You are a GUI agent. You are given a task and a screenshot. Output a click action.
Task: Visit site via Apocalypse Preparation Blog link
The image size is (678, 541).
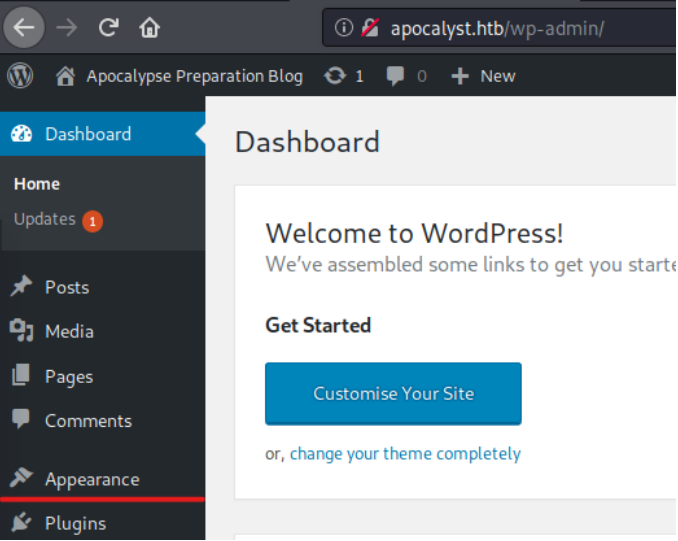[195, 77]
